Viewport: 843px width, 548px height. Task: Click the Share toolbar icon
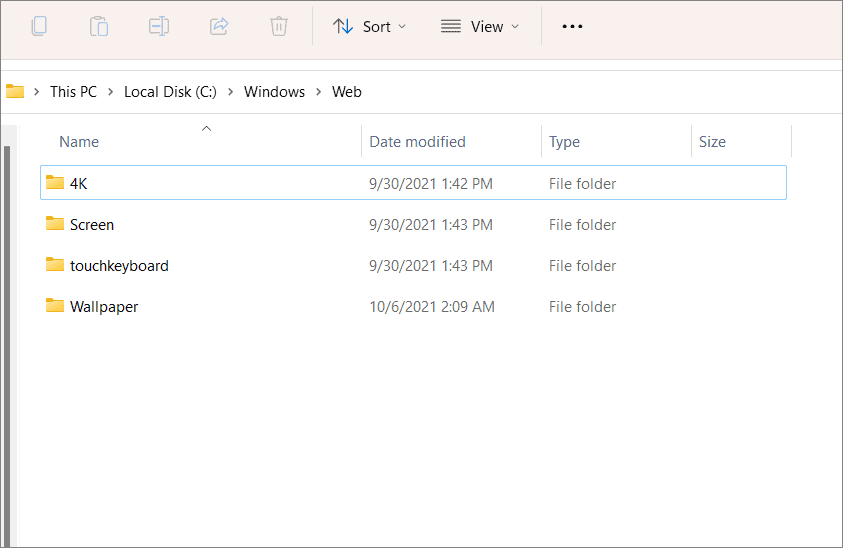[219, 26]
